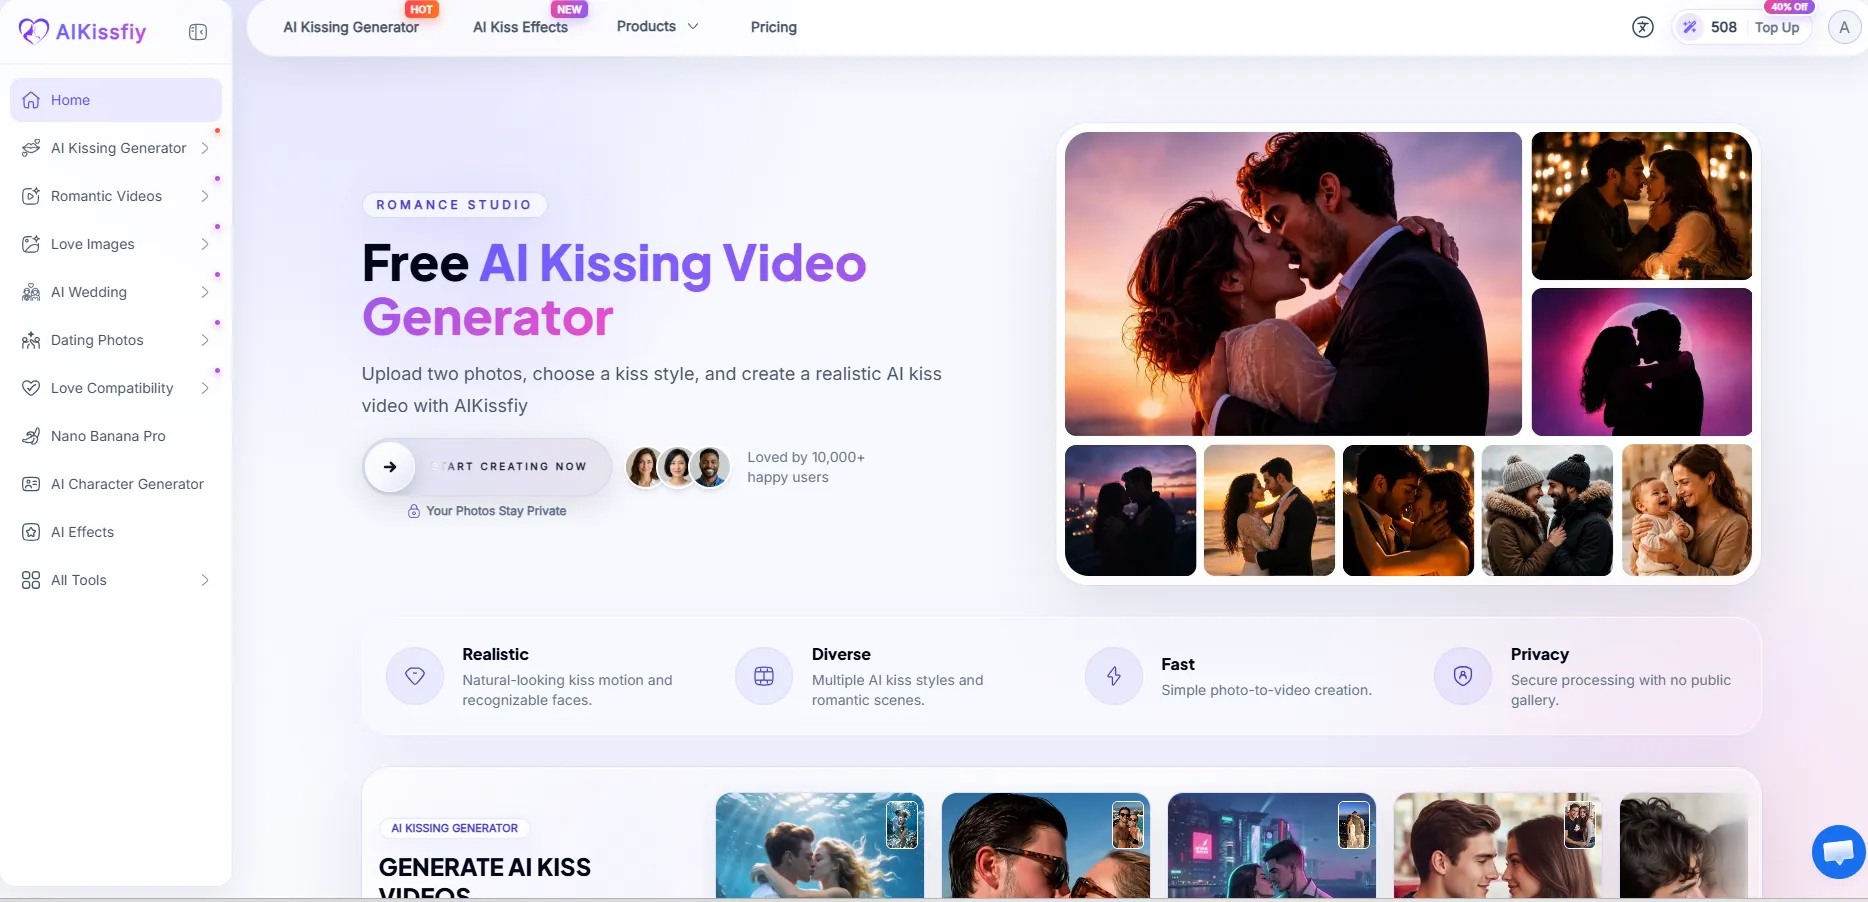Open the Products dropdown menu
The height and width of the screenshot is (902, 1868).
657,27
